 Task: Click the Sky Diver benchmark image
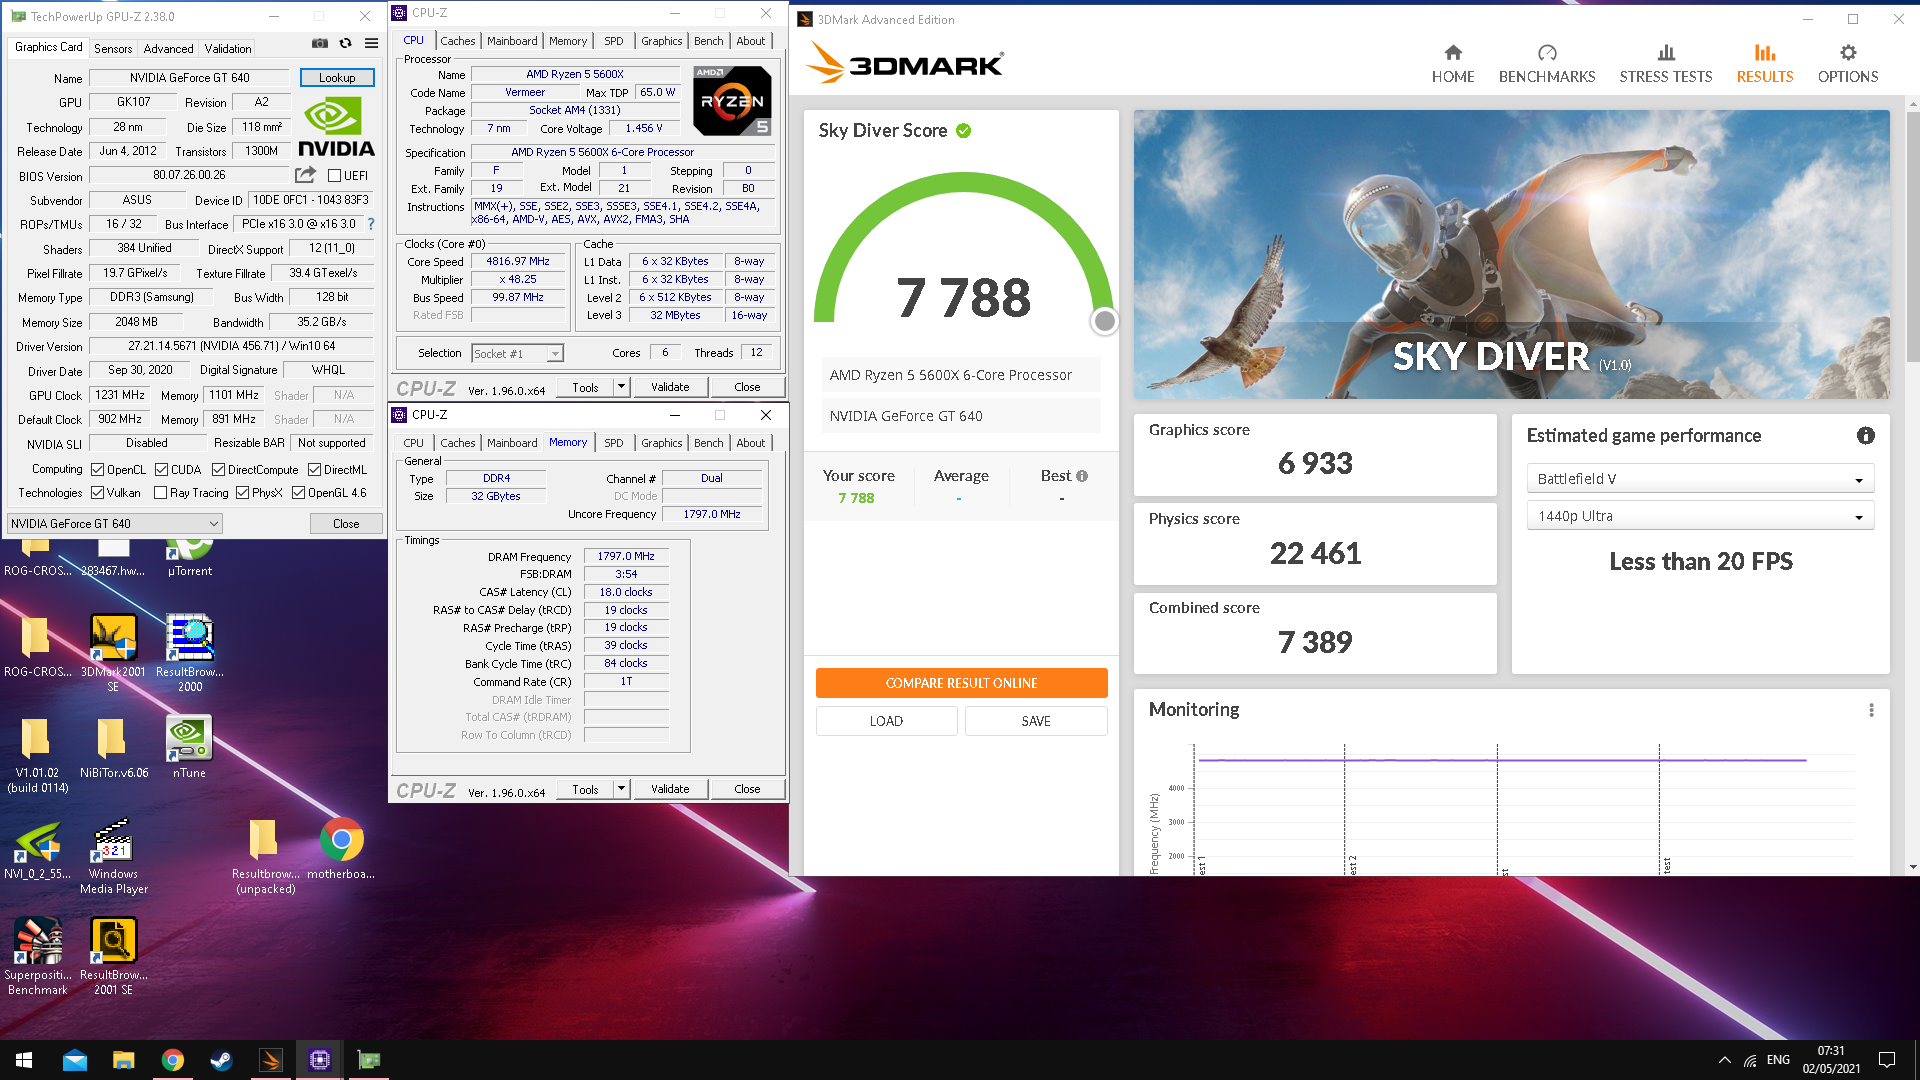(x=1511, y=255)
